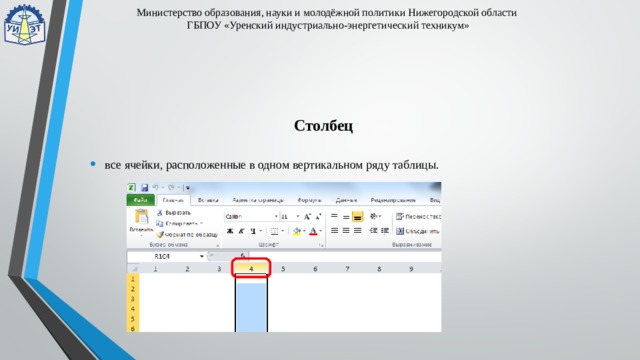The width and height of the screenshot is (640, 360).
Task: Toggle italic К formatting
Action: pos(241,231)
